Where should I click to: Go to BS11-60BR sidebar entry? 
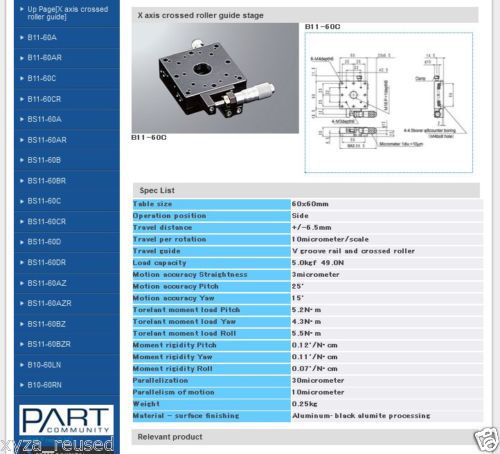(x=47, y=181)
